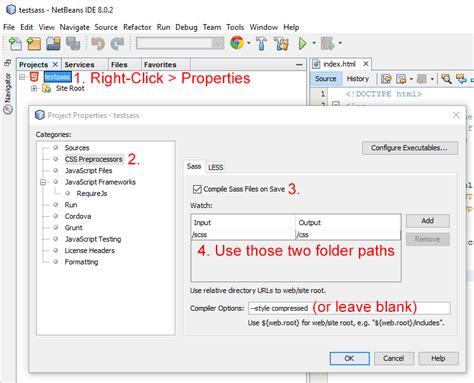
Task: Click the Debug Project toolbar icon
Action: [x=328, y=43]
